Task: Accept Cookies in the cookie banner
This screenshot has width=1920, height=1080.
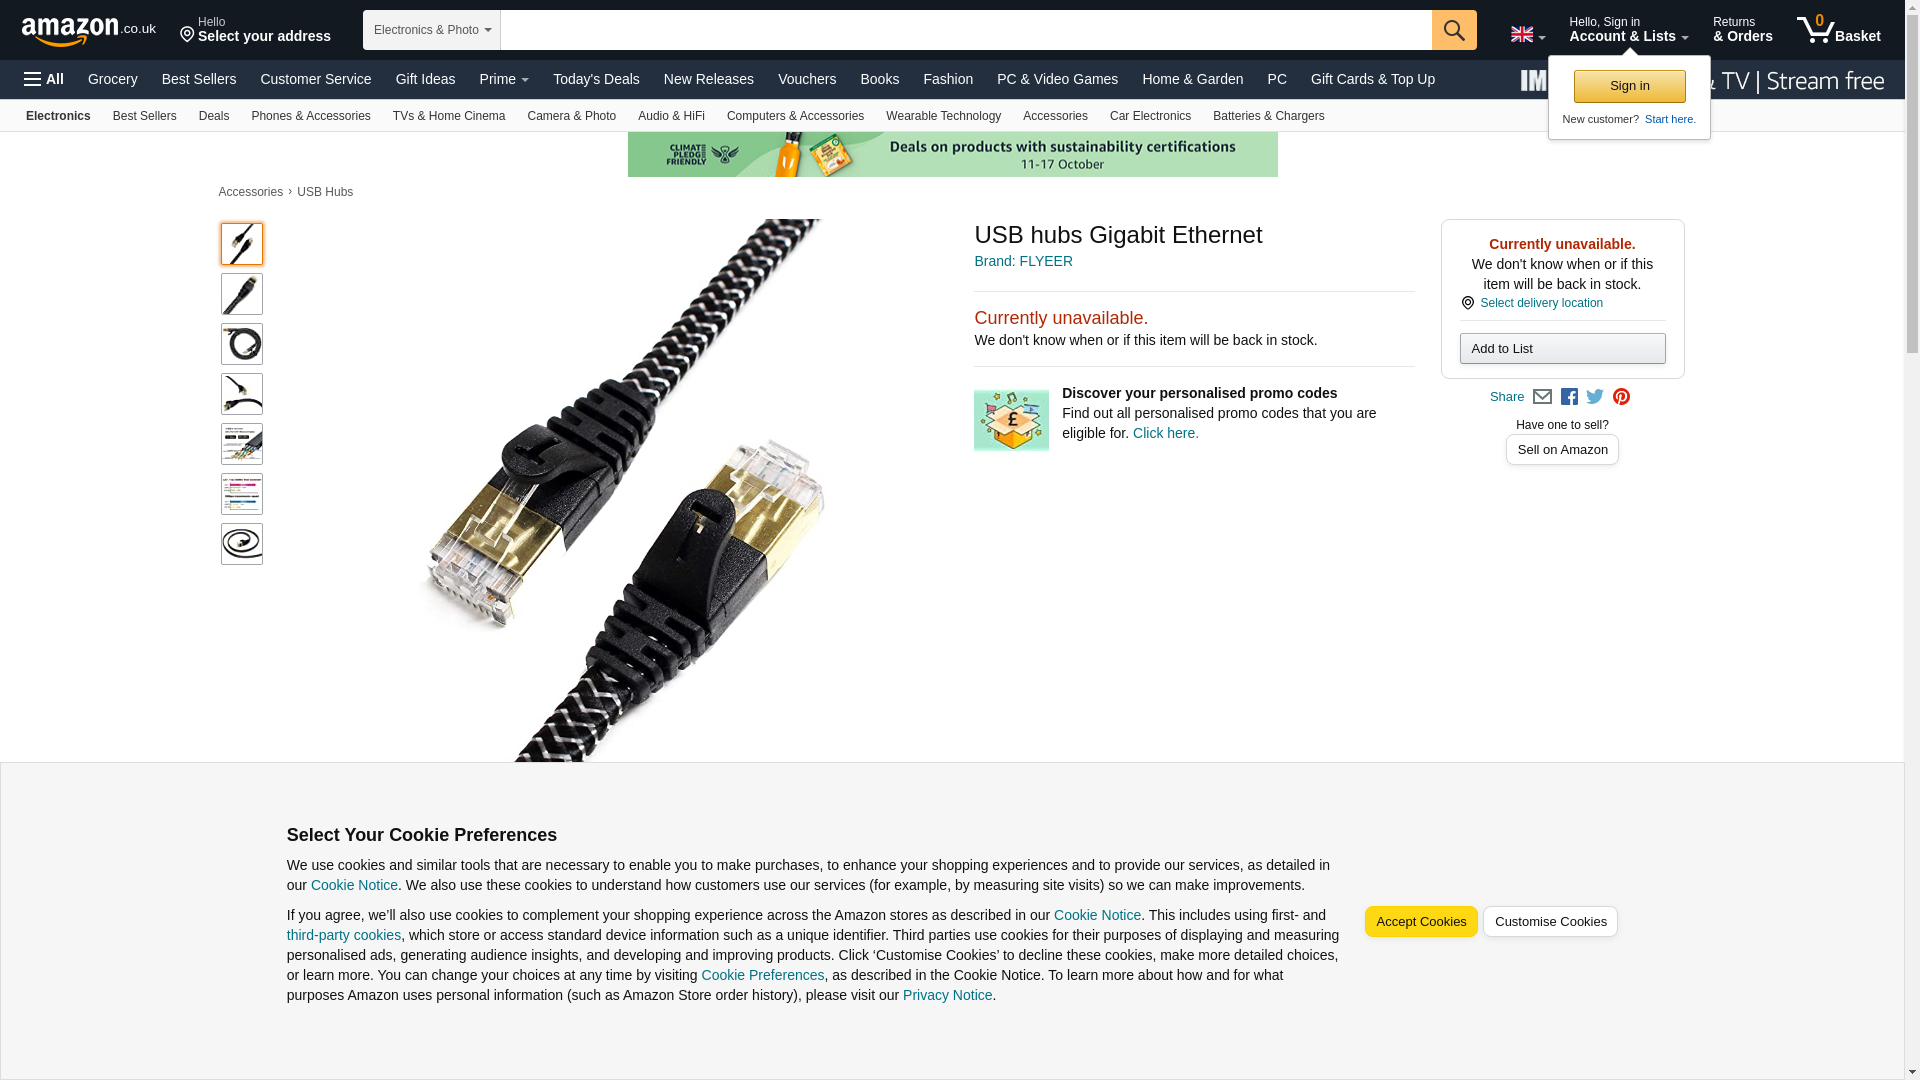Action: pyautogui.click(x=1420, y=922)
